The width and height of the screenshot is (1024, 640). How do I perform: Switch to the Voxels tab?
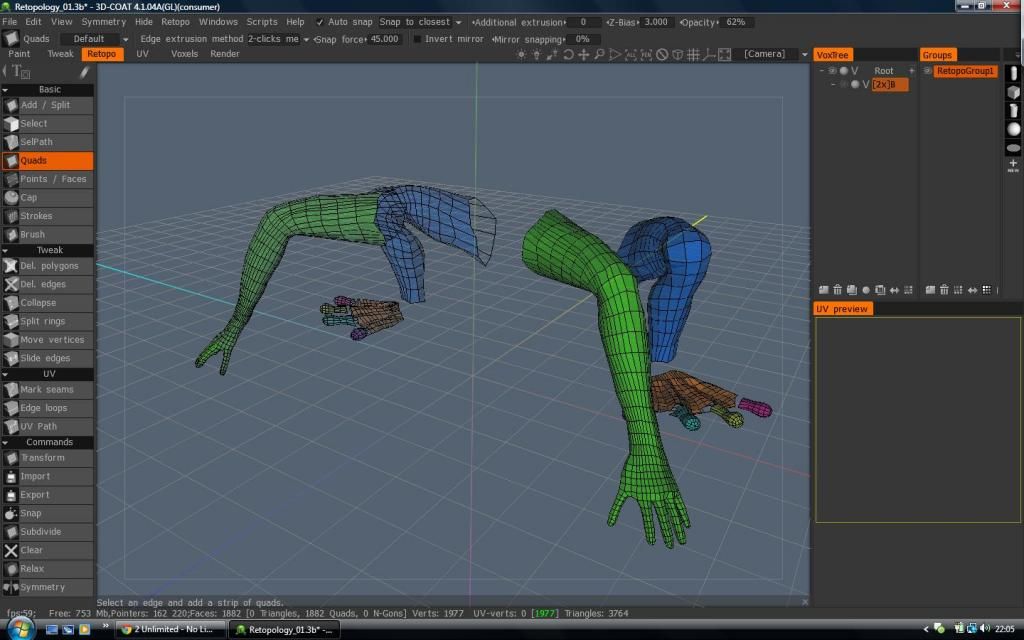coord(184,54)
